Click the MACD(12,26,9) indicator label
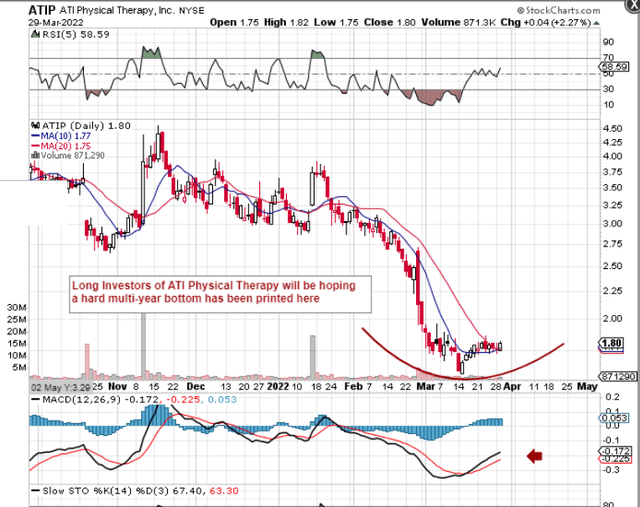 (82, 400)
